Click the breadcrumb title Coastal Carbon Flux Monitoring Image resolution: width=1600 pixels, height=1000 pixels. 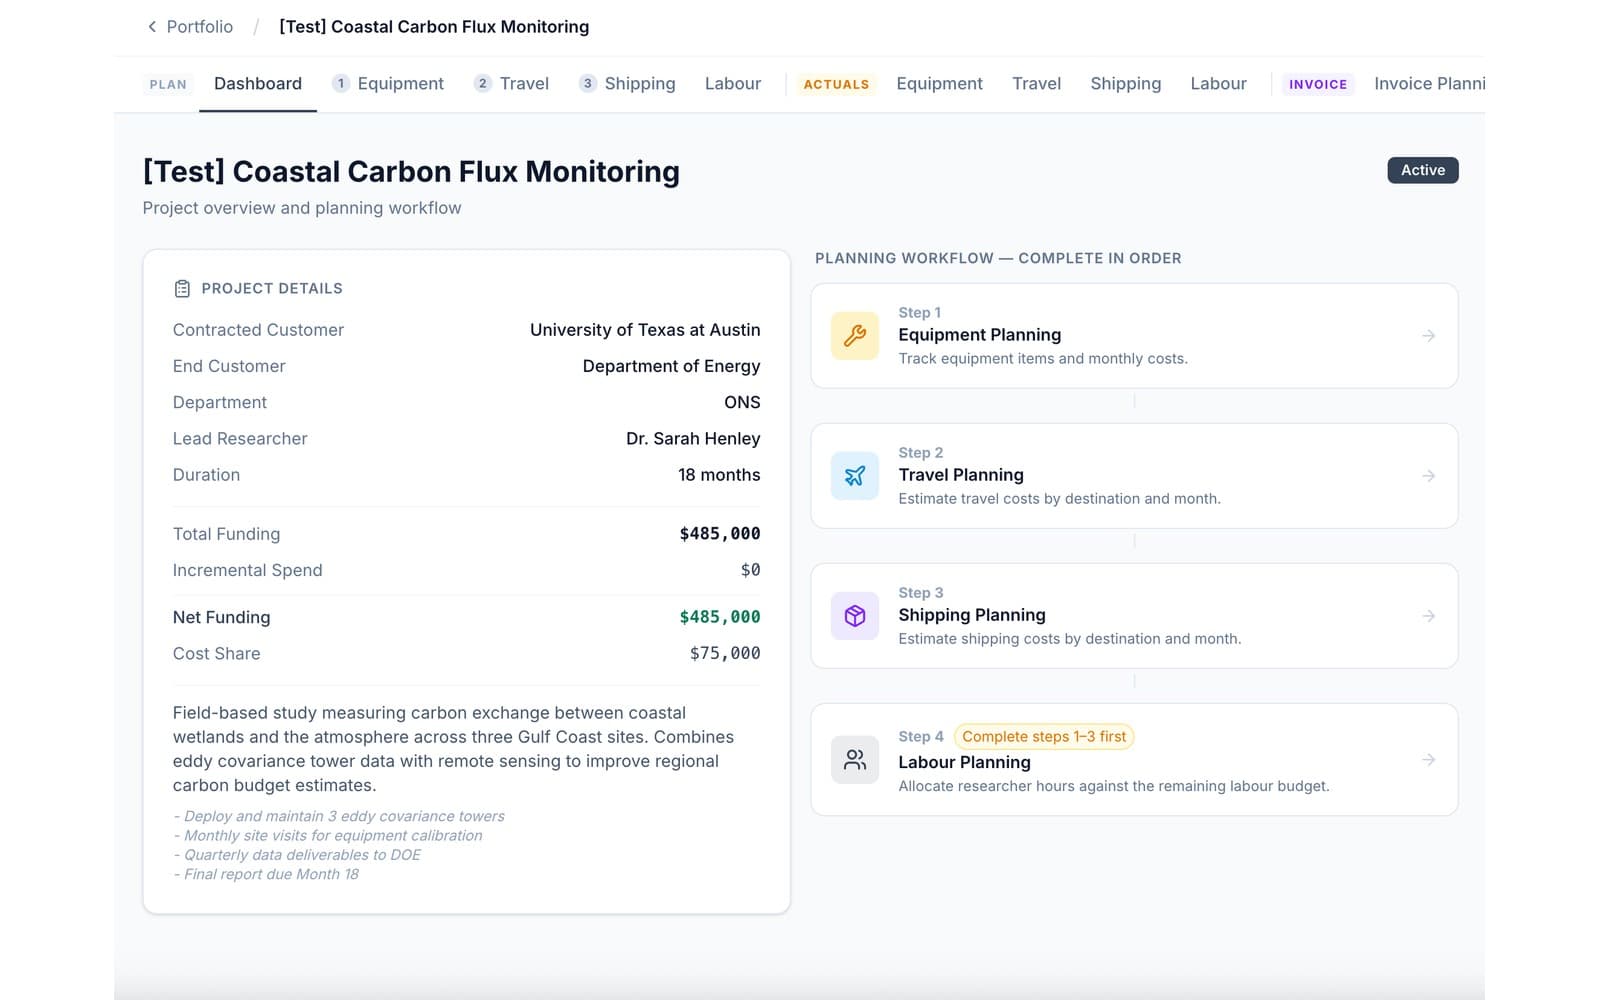tap(434, 27)
